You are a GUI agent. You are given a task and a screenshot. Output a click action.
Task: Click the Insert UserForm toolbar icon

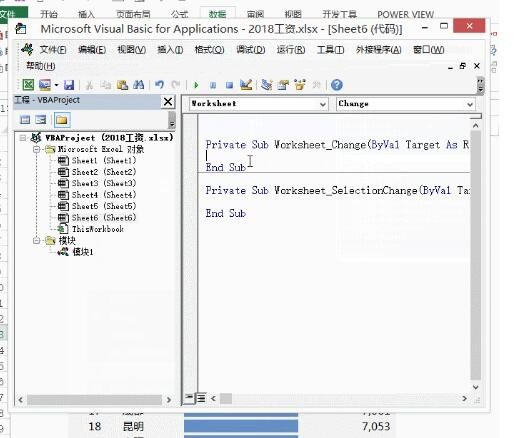pyautogui.click(x=45, y=85)
